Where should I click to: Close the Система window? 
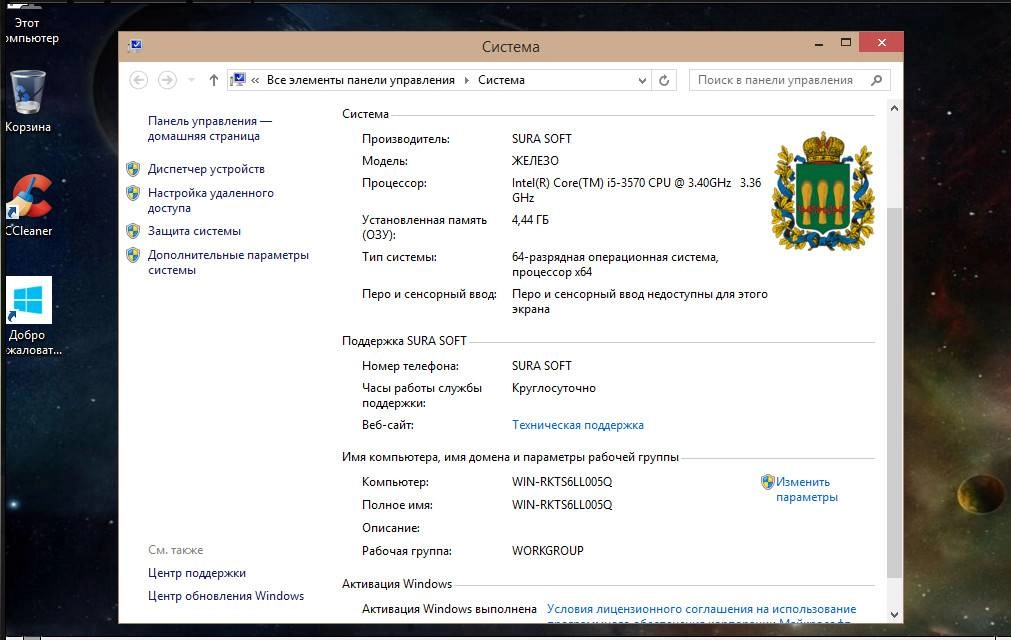coord(881,43)
